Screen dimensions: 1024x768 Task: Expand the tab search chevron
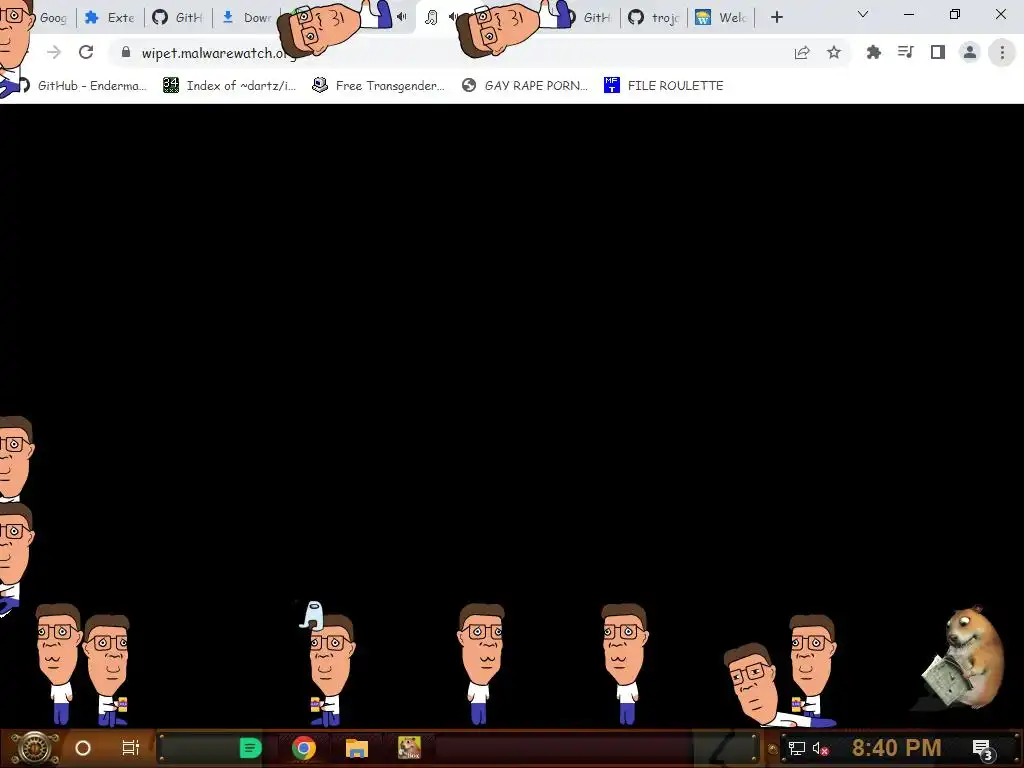coord(863,14)
